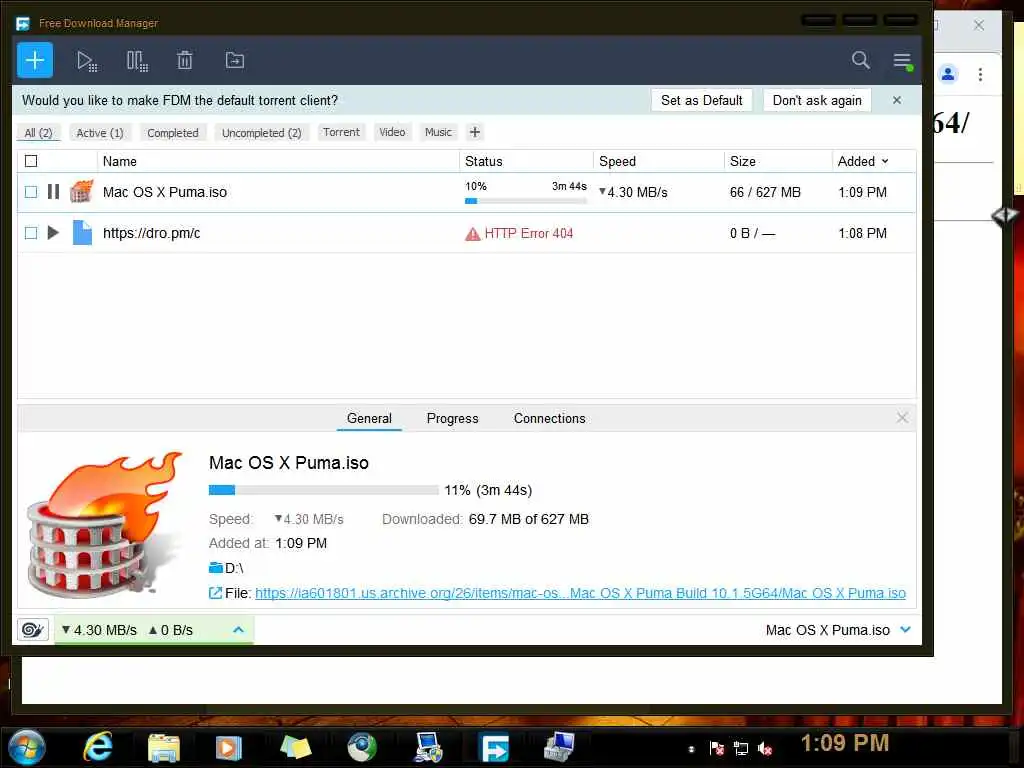Open the D:\ destination folder icon
This screenshot has width=1024, height=768.
click(216, 568)
